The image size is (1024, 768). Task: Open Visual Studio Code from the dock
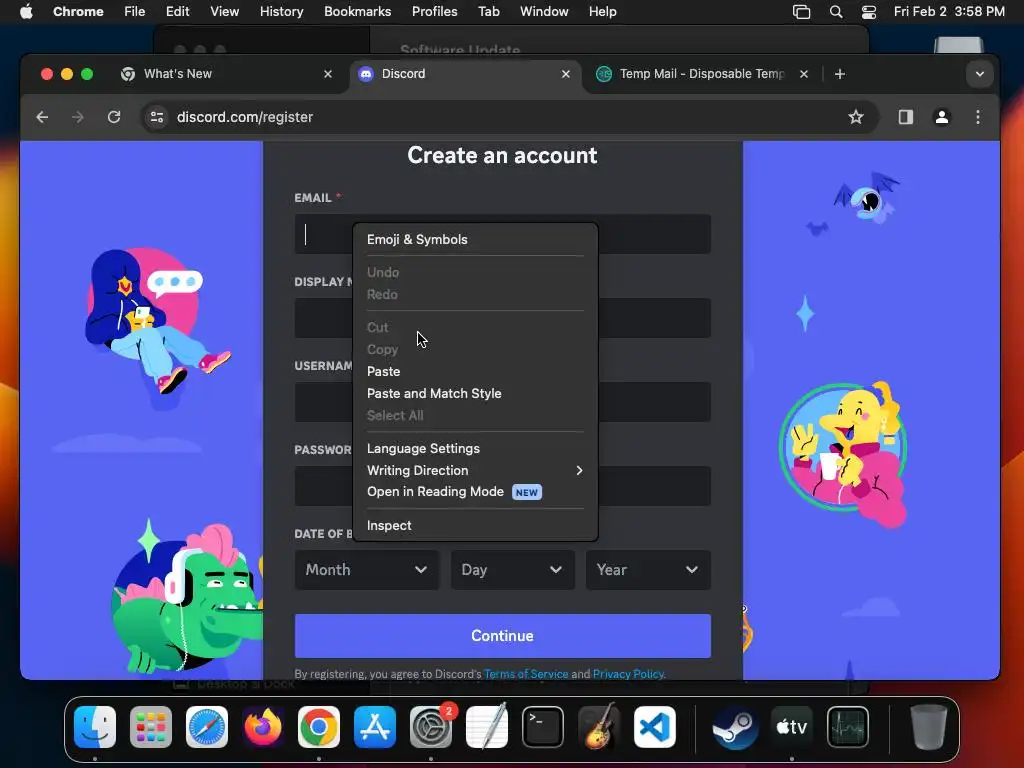coord(655,727)
